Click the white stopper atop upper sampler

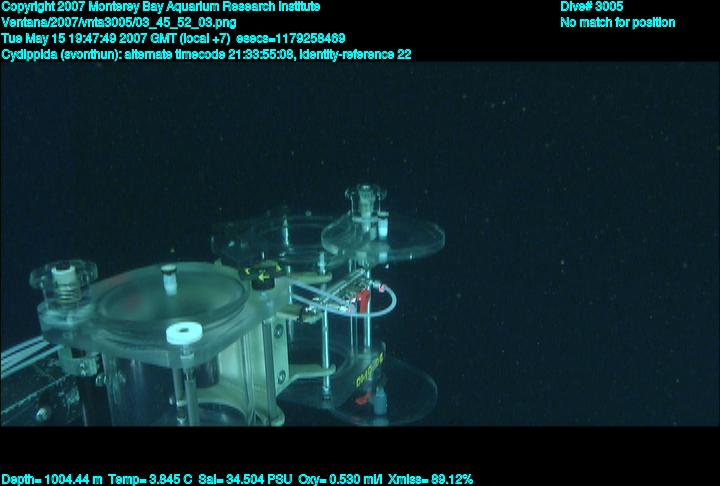click(x=382, y=227)
